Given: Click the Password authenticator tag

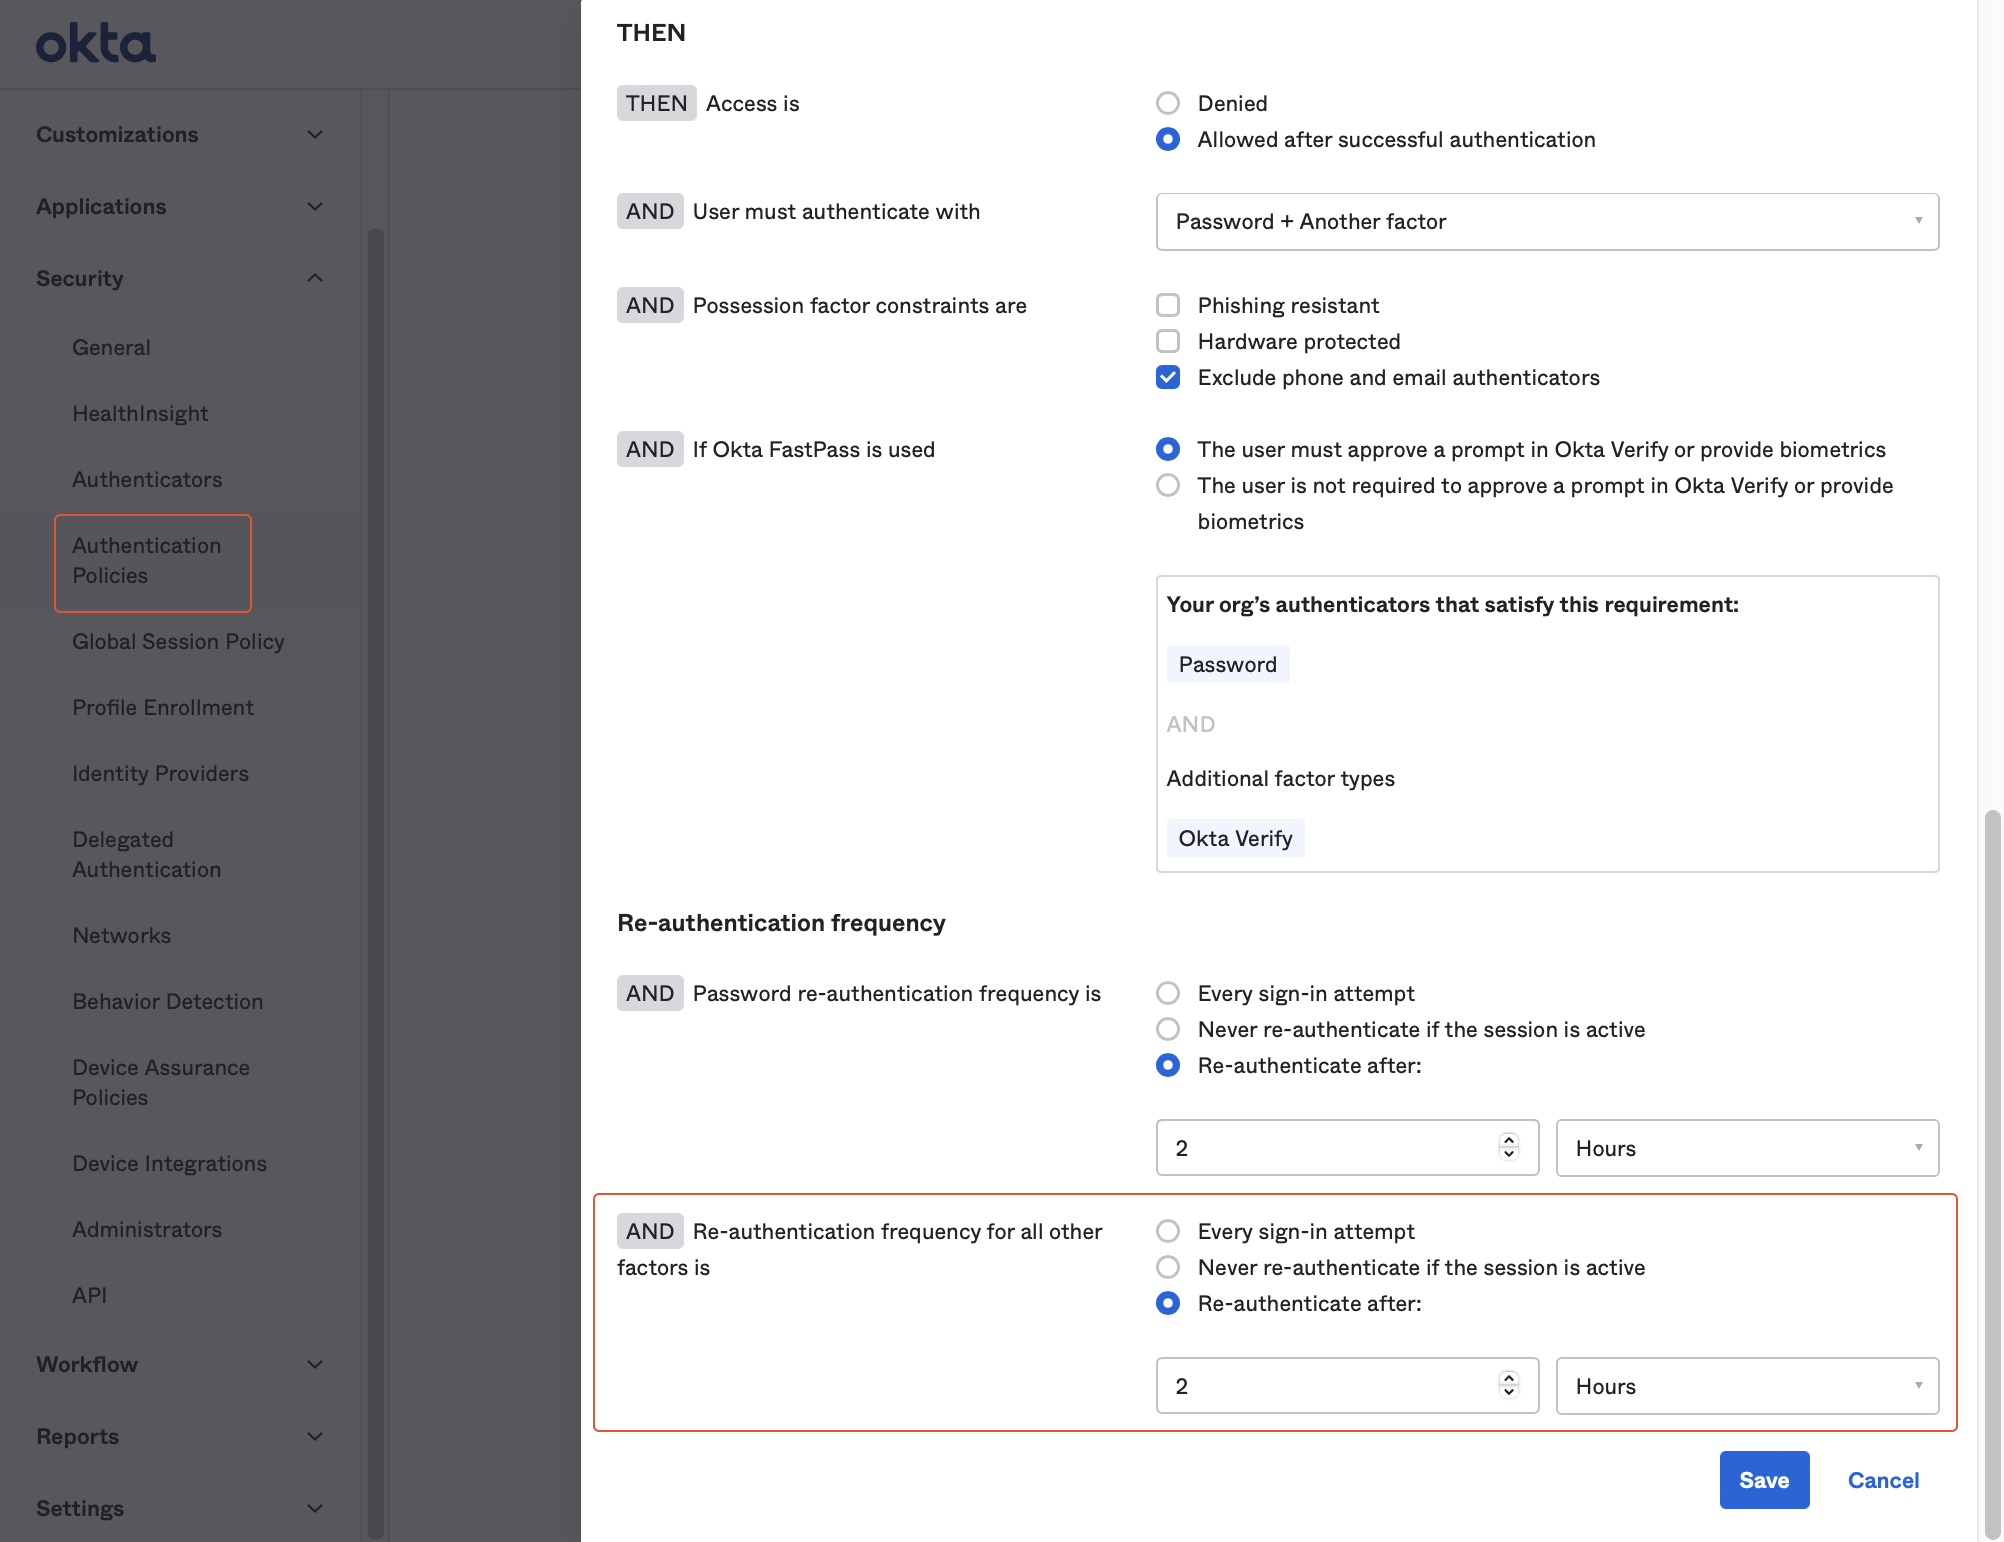Looking at the screenshot, I should point(1228,664).
